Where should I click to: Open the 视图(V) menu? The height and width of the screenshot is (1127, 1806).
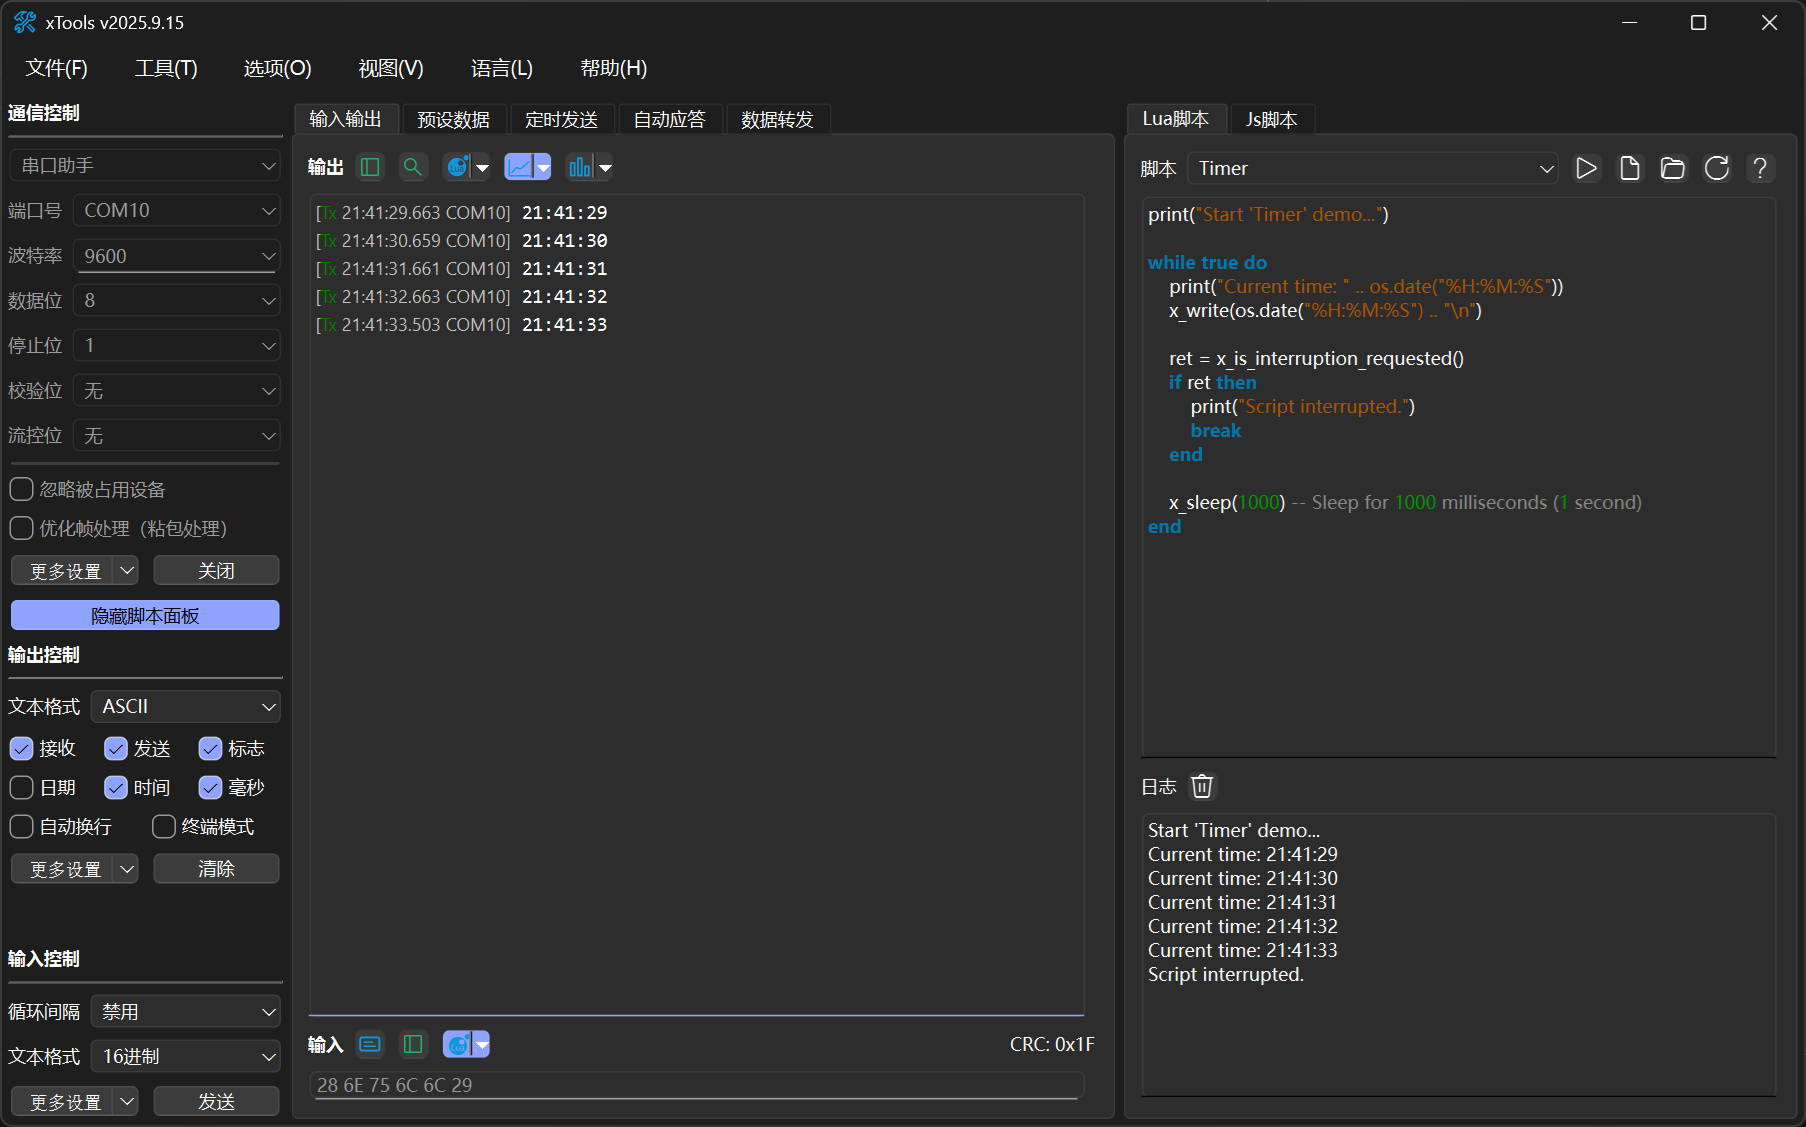pyautogui.click(x=391, y=68)
